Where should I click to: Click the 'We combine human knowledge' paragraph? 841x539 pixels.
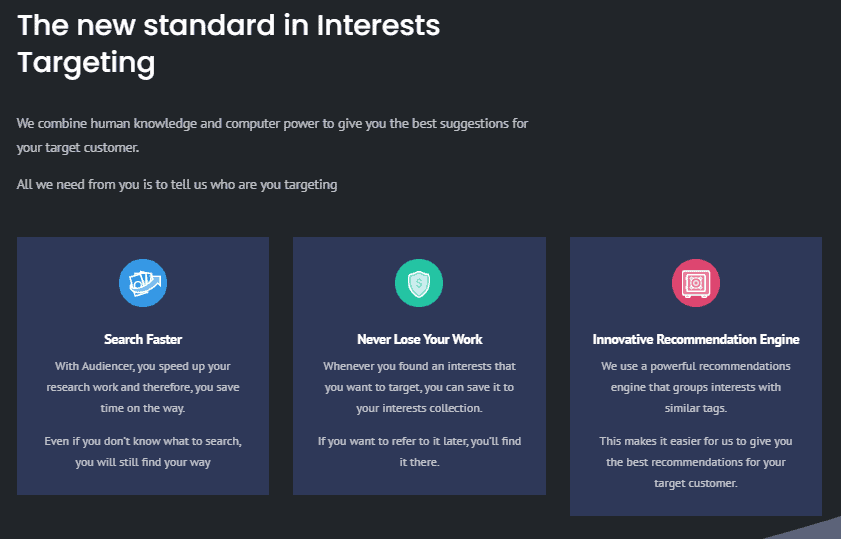(272, 135)
